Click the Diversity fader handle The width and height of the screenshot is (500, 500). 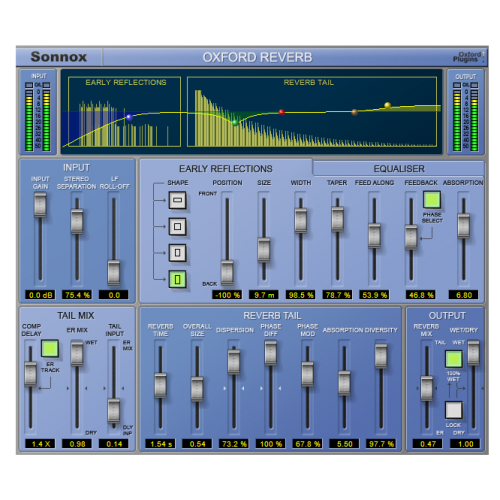381,356
